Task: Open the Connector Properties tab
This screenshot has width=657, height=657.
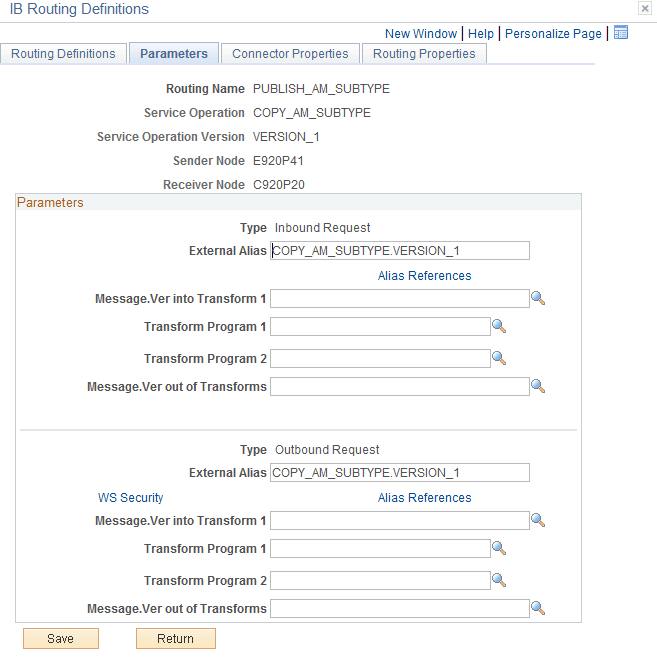Action: coord(290,54)
